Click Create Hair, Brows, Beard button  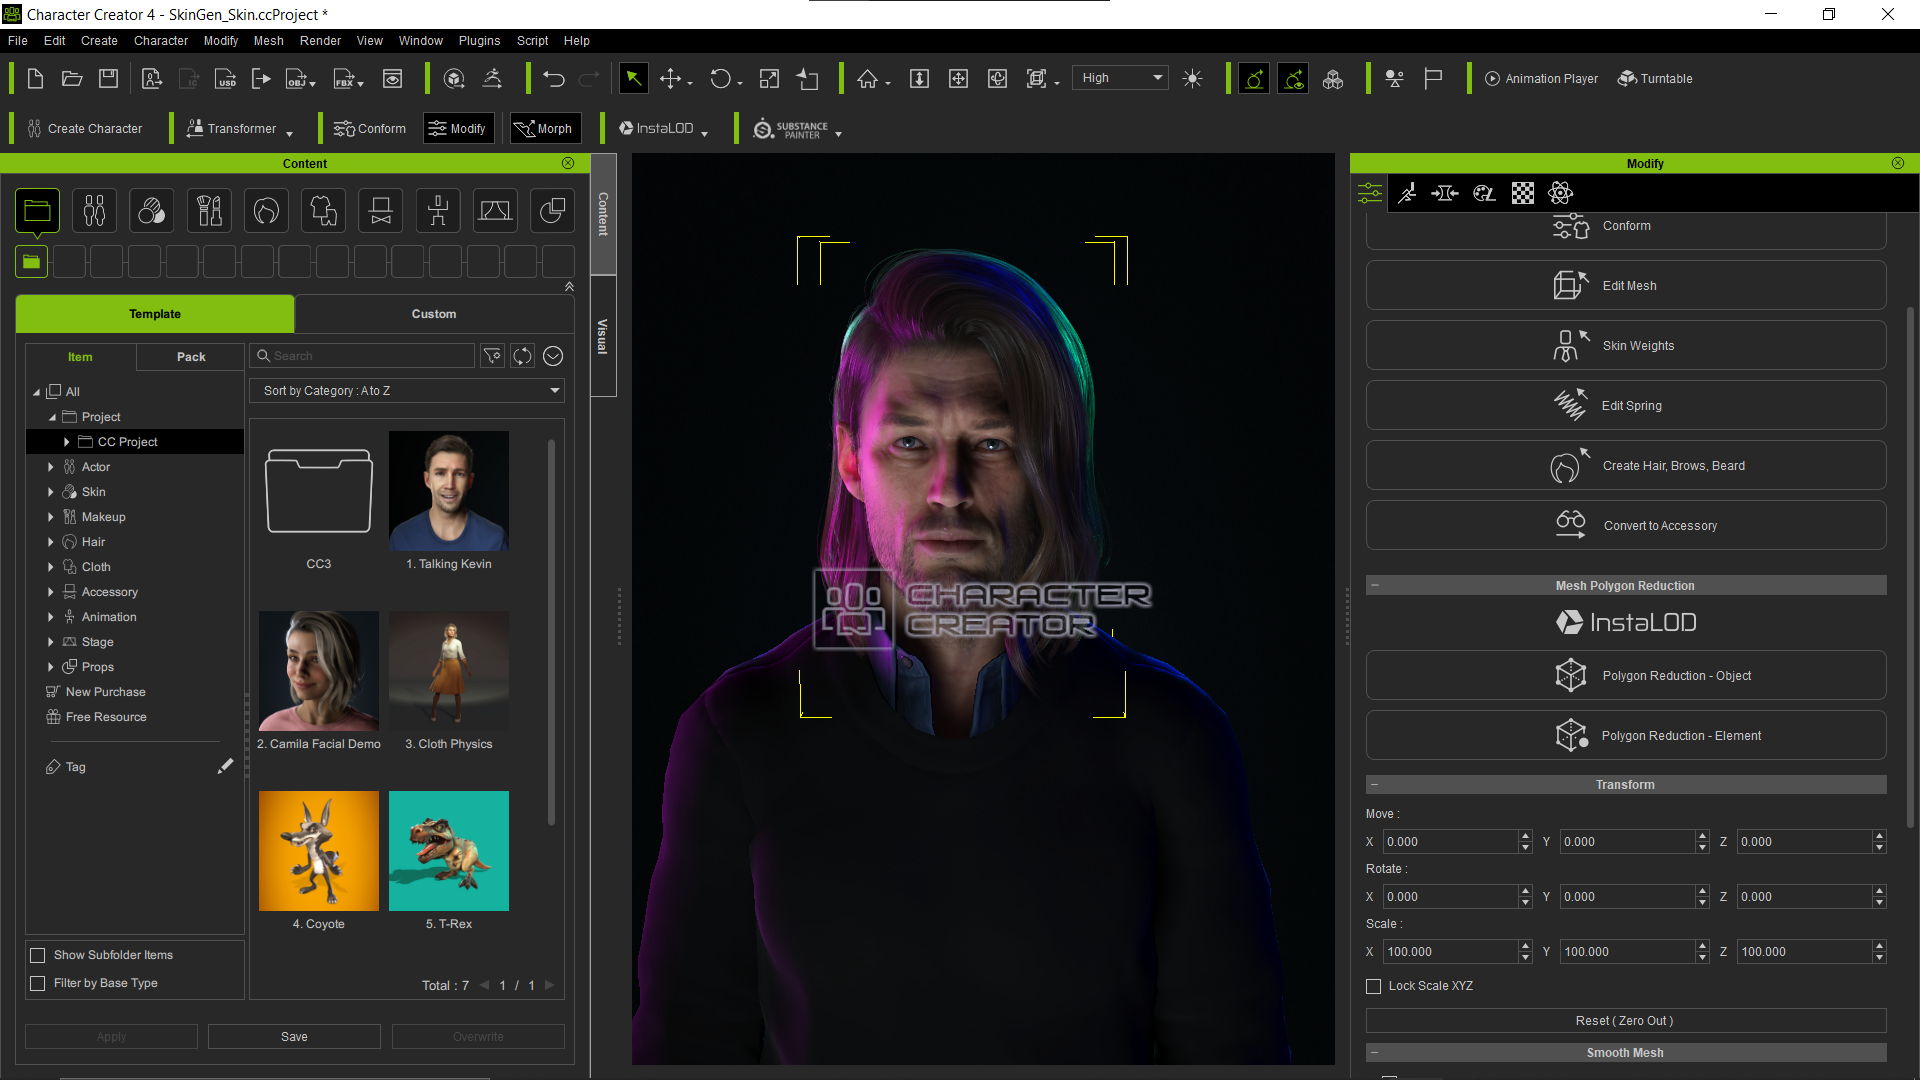click(1626, 466)
